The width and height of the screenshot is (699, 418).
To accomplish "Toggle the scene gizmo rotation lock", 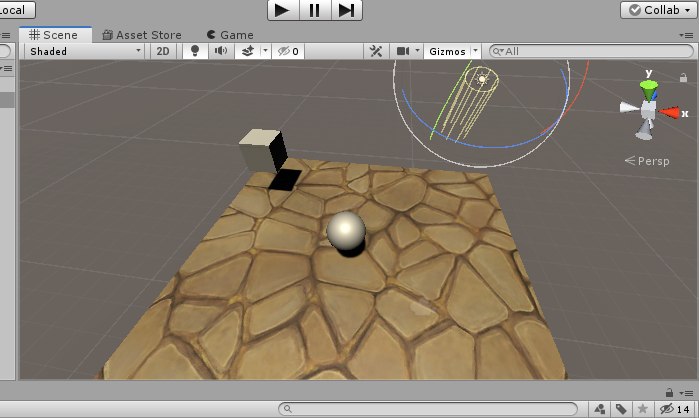I will pyautogui.click(x=683, y=78).
